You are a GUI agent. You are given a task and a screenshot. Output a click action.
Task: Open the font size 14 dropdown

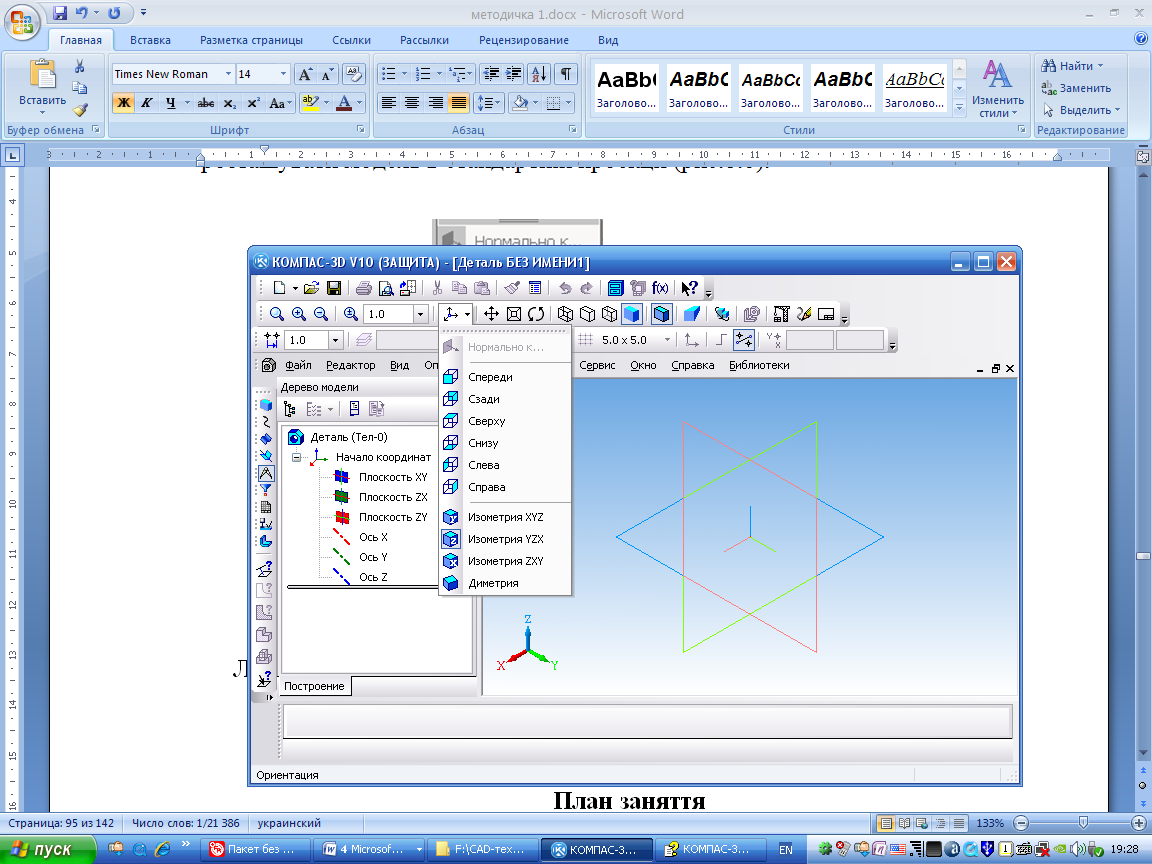(x=284, y=74)
